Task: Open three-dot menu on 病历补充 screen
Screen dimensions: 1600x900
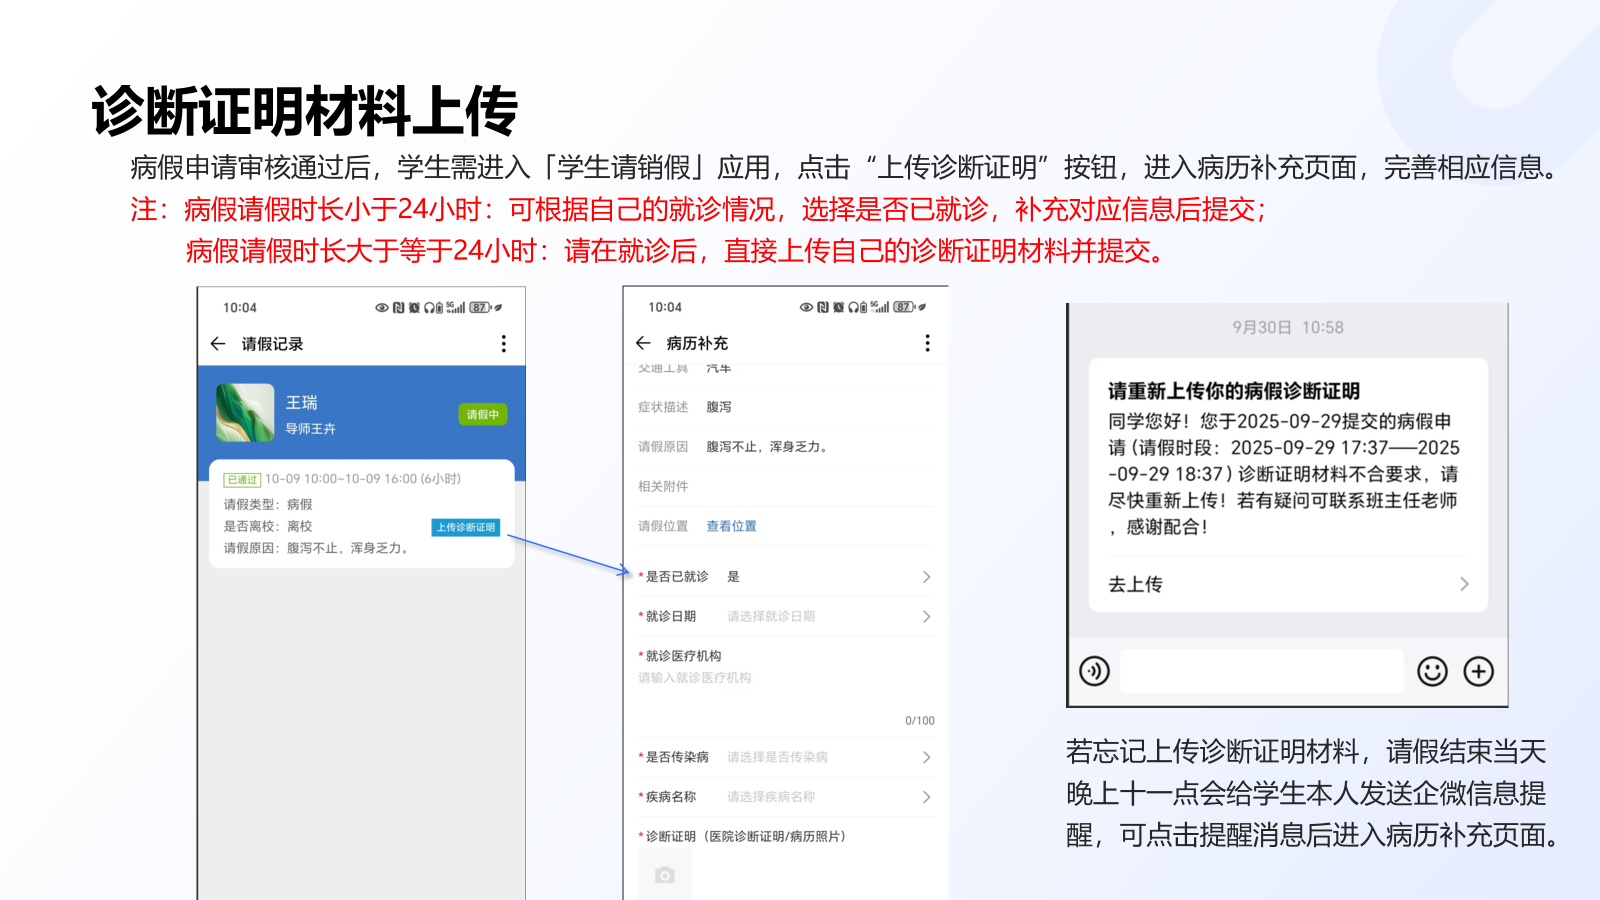Action: (x=927, y=343)
